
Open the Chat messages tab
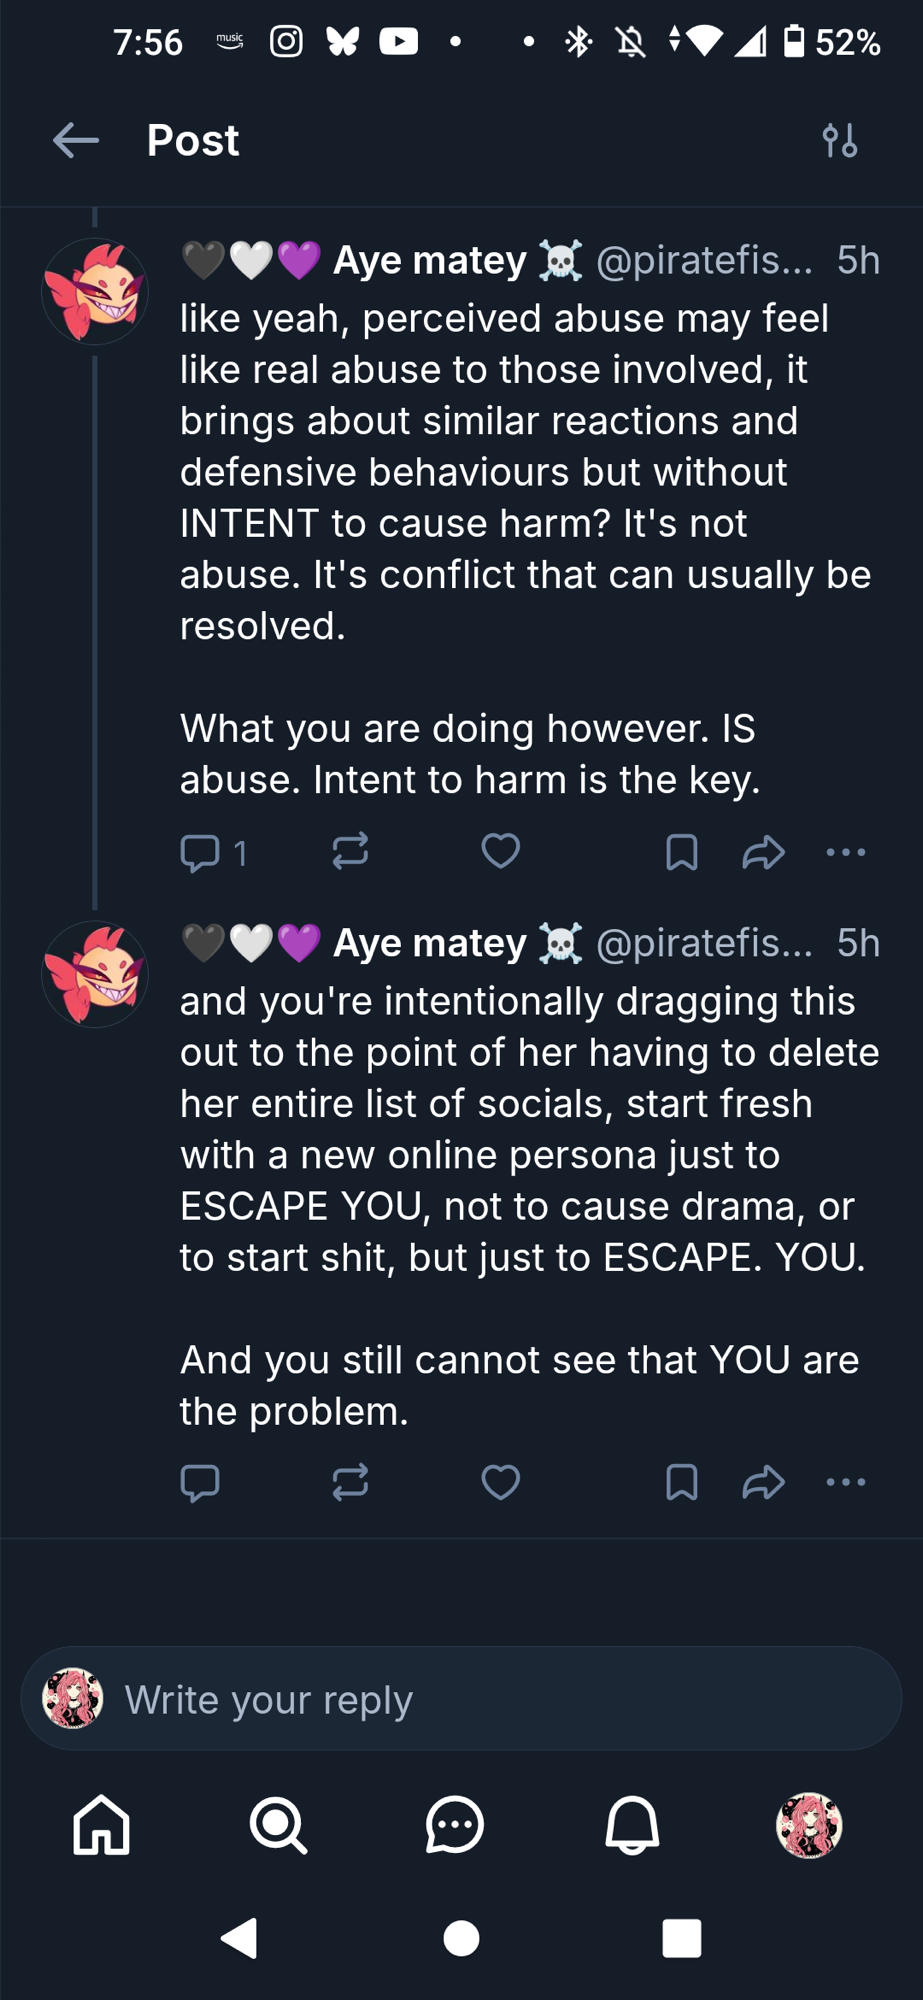455,1825
